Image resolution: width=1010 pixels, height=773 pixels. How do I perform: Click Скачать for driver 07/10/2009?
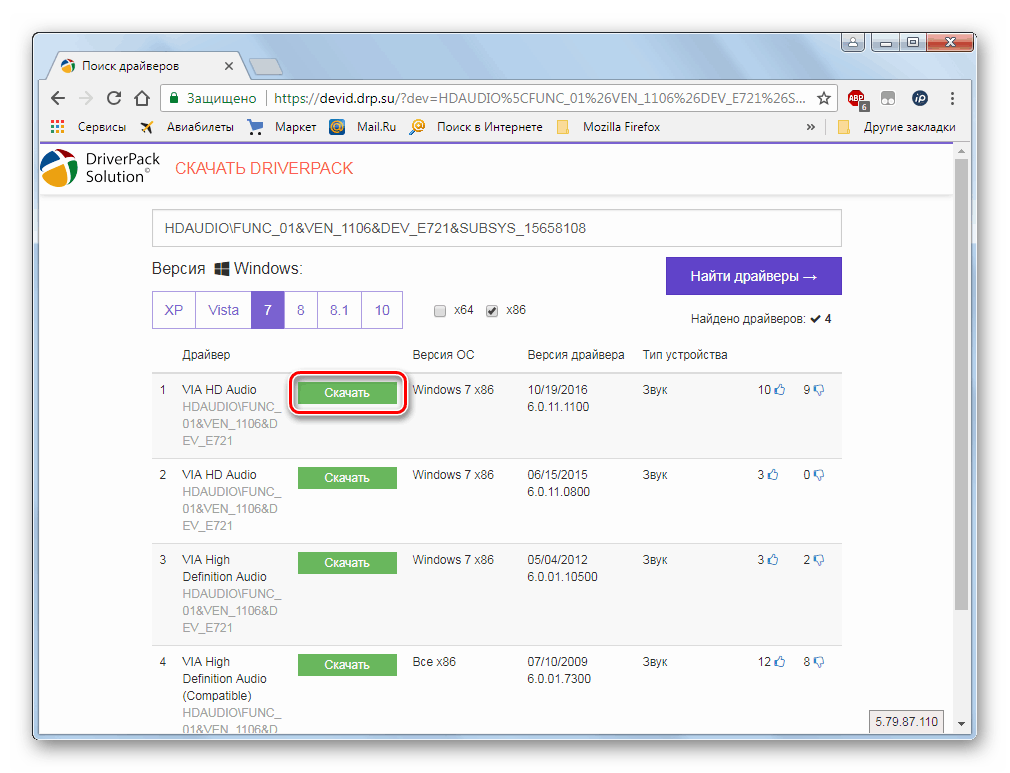coord(347,664)
